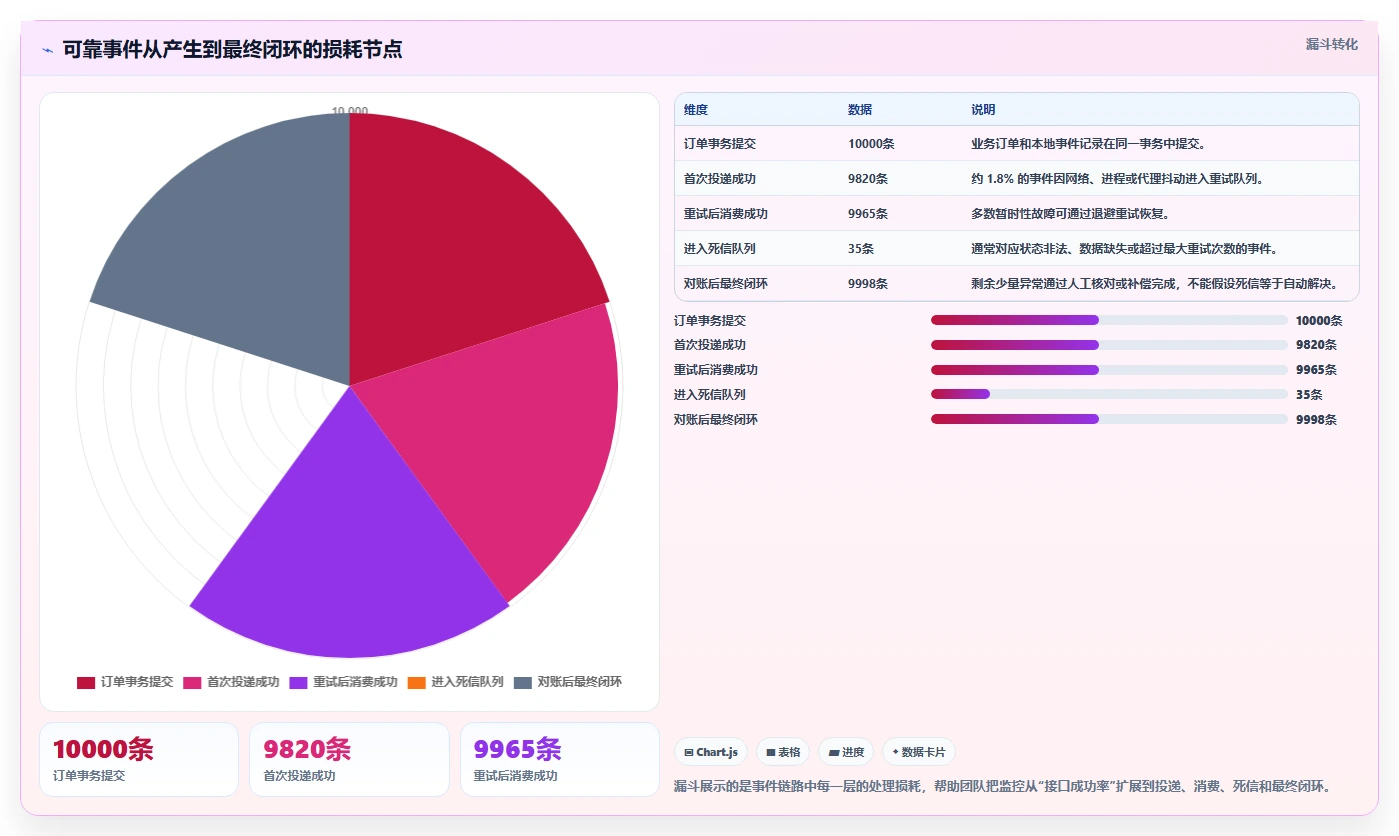Toggle the 重试后消费成功 legend item
This screenshot has width=1399, height=836.
pyautogui.click(x=344, y=682)
